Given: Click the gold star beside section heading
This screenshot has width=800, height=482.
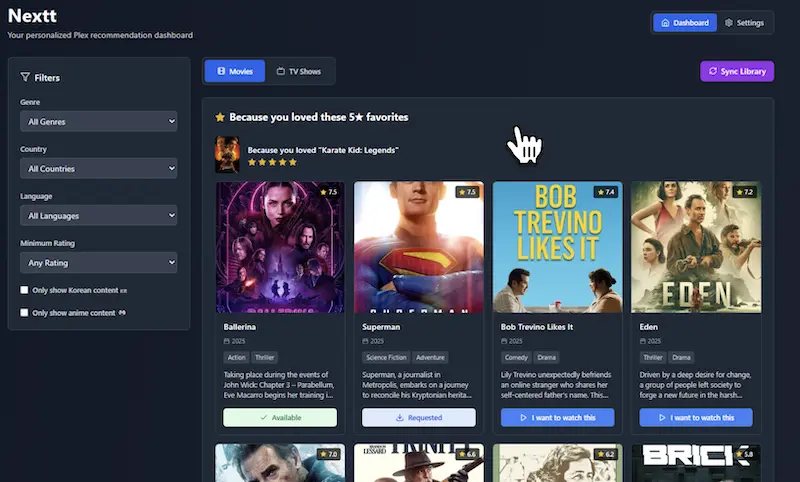Looking at the screenshot, I should [220, 117].
